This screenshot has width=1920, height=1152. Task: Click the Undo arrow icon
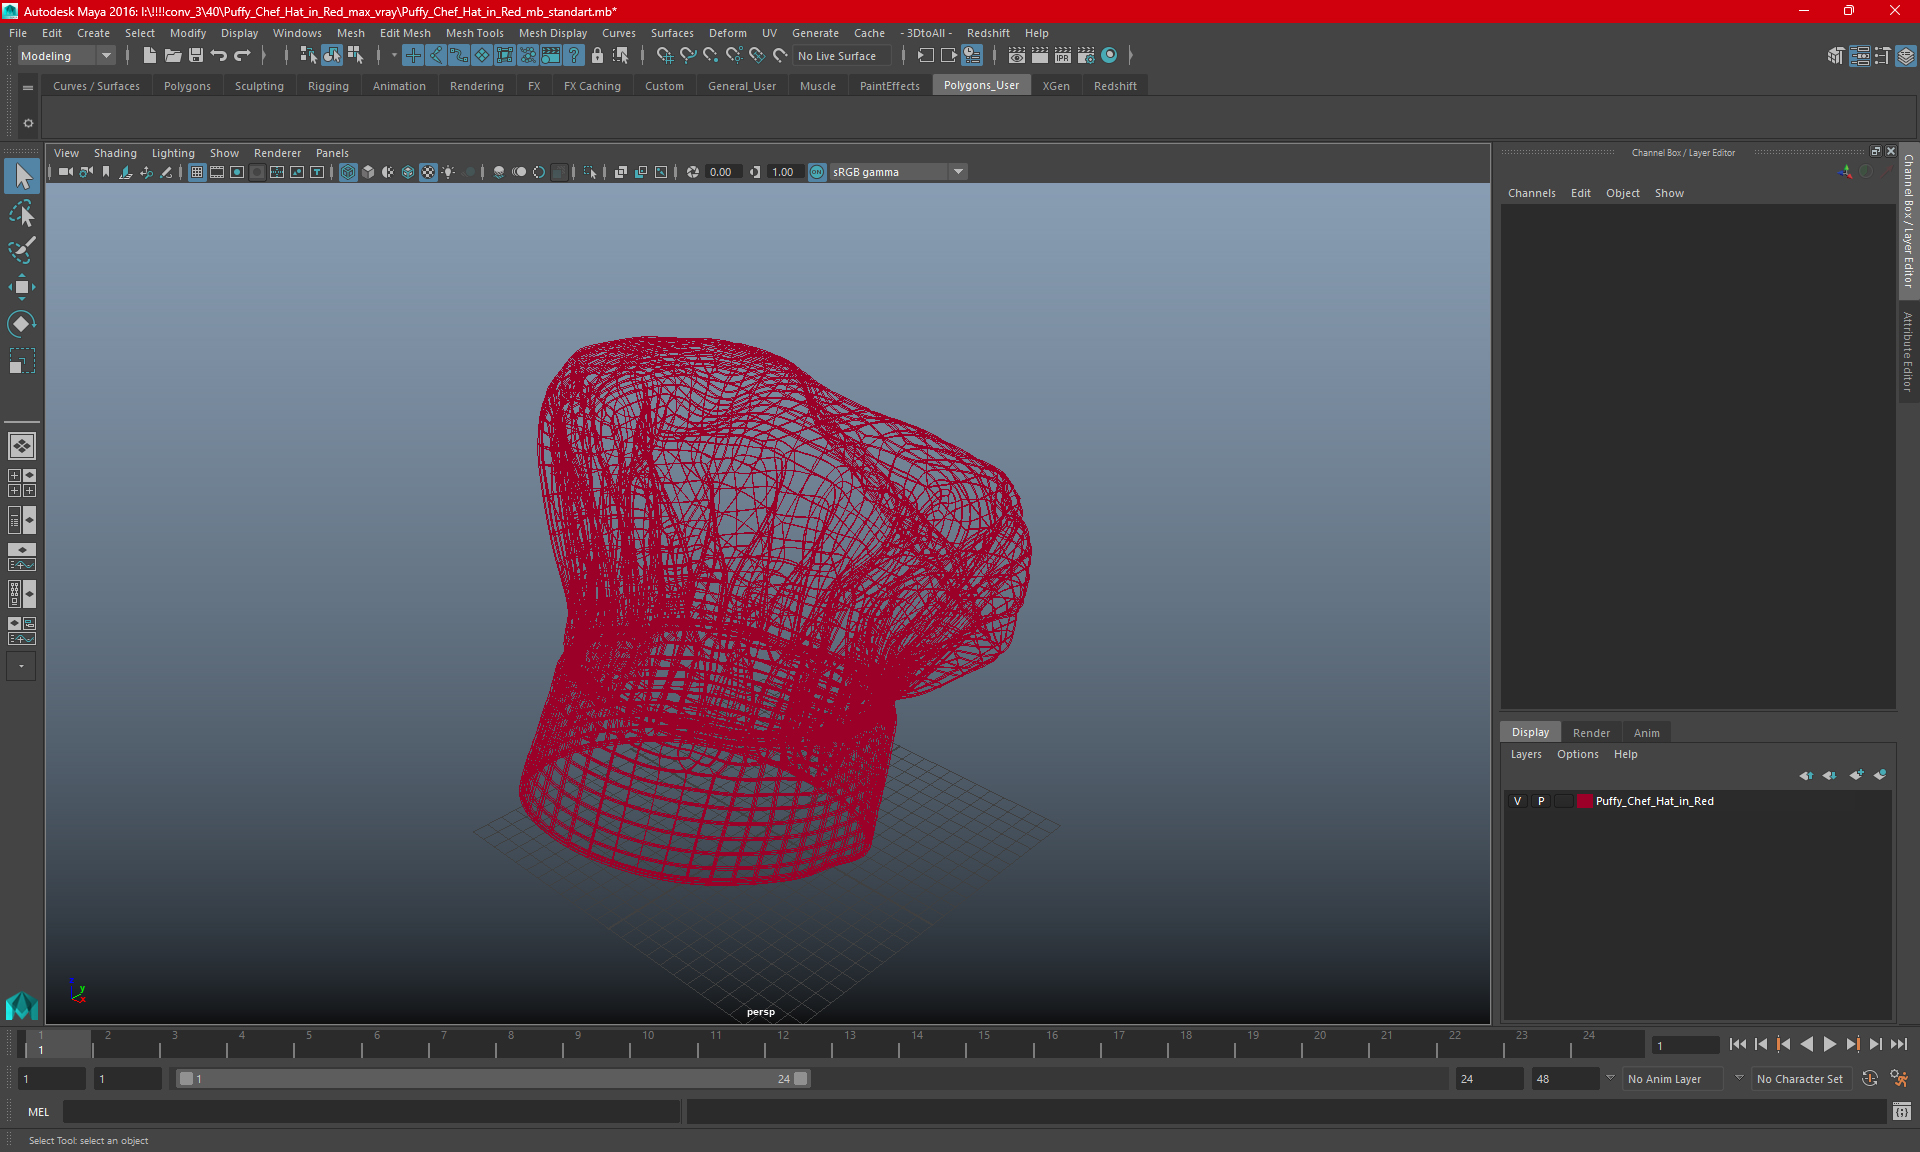219,56
